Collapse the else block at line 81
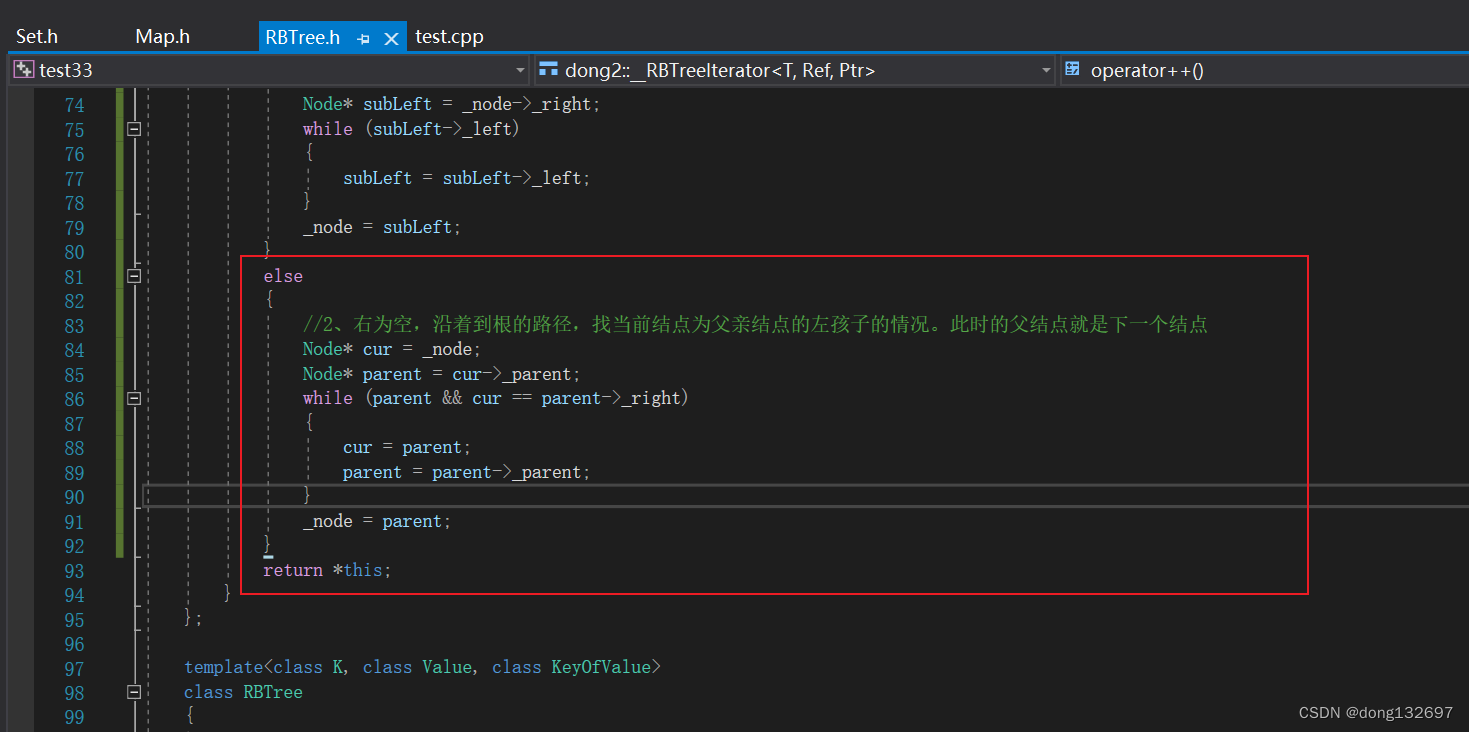The height and width of the screenshot is (732, 1469). point(134,276)
